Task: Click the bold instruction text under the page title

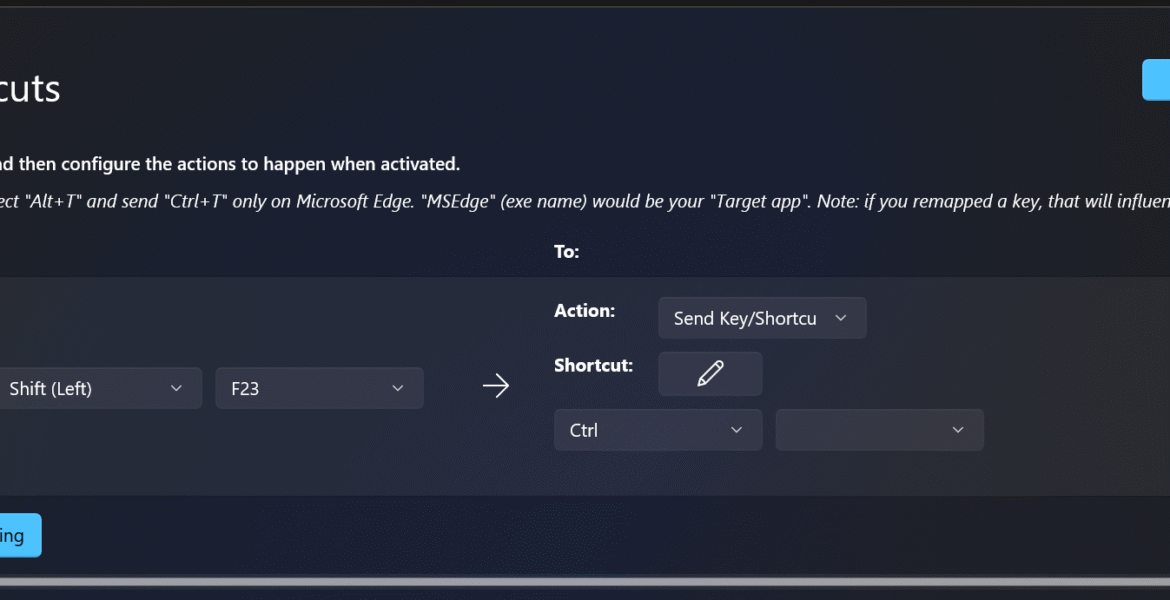Action: (x=230, y=164)
